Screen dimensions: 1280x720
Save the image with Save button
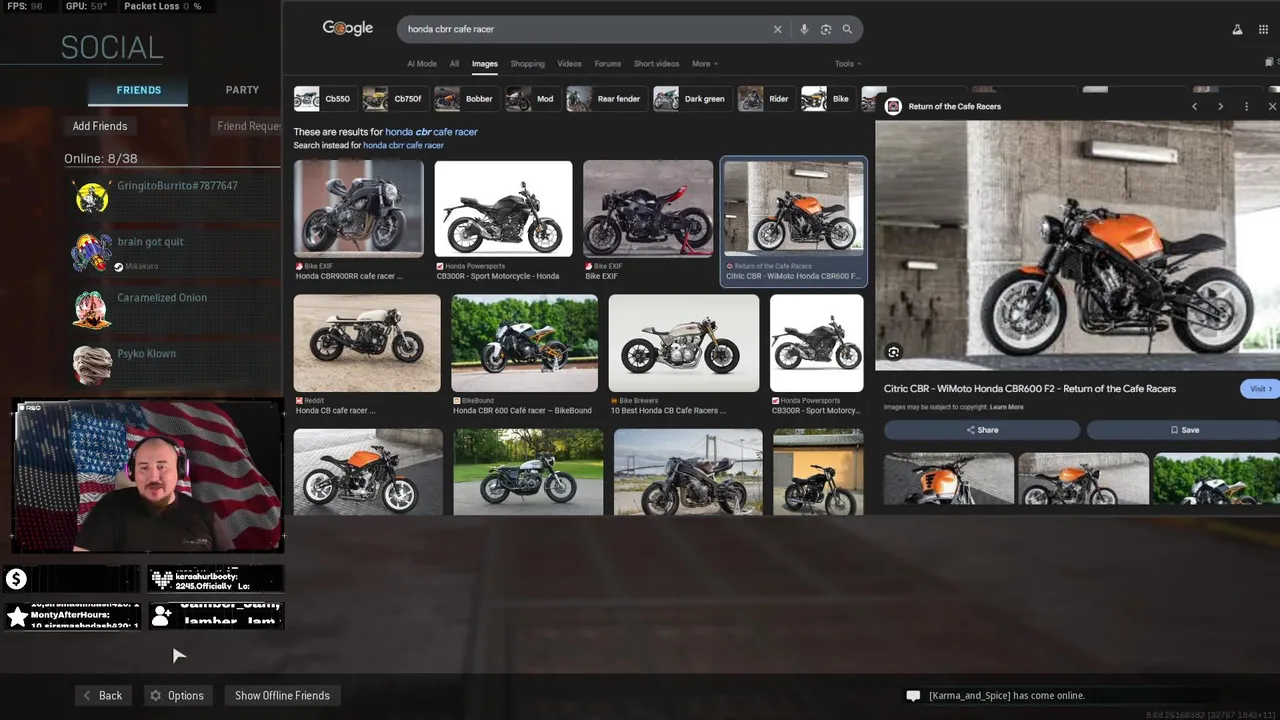point(1184,430)
